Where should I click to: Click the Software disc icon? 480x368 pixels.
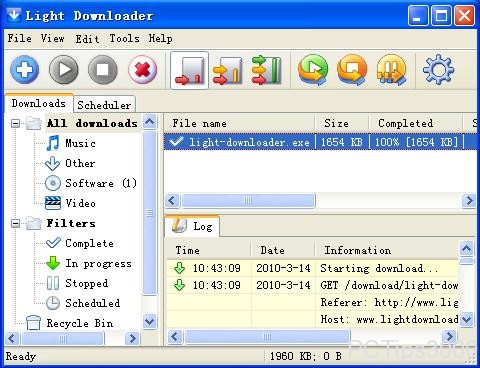pos(53,183)
